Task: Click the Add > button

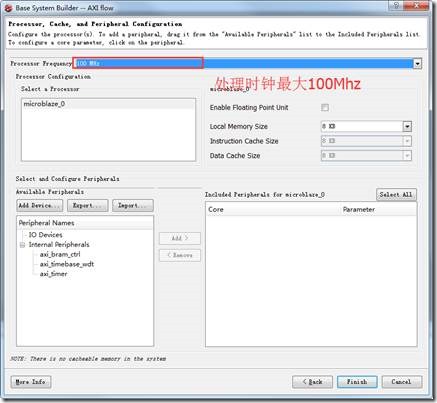Action: [x=180, y=238]
